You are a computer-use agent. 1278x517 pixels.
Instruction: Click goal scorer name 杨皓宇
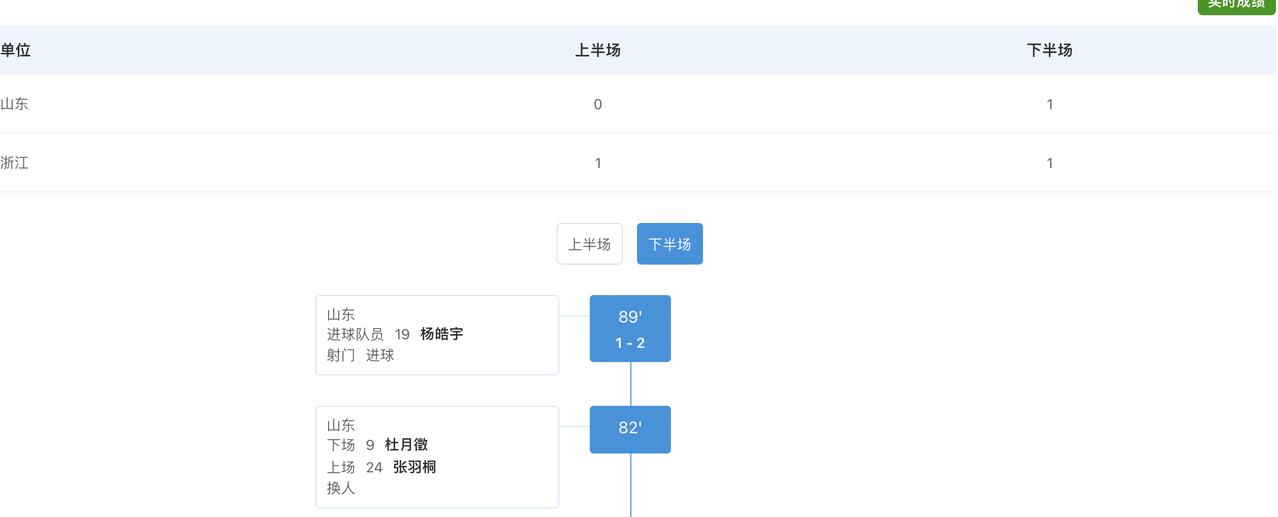coord(441,334)
